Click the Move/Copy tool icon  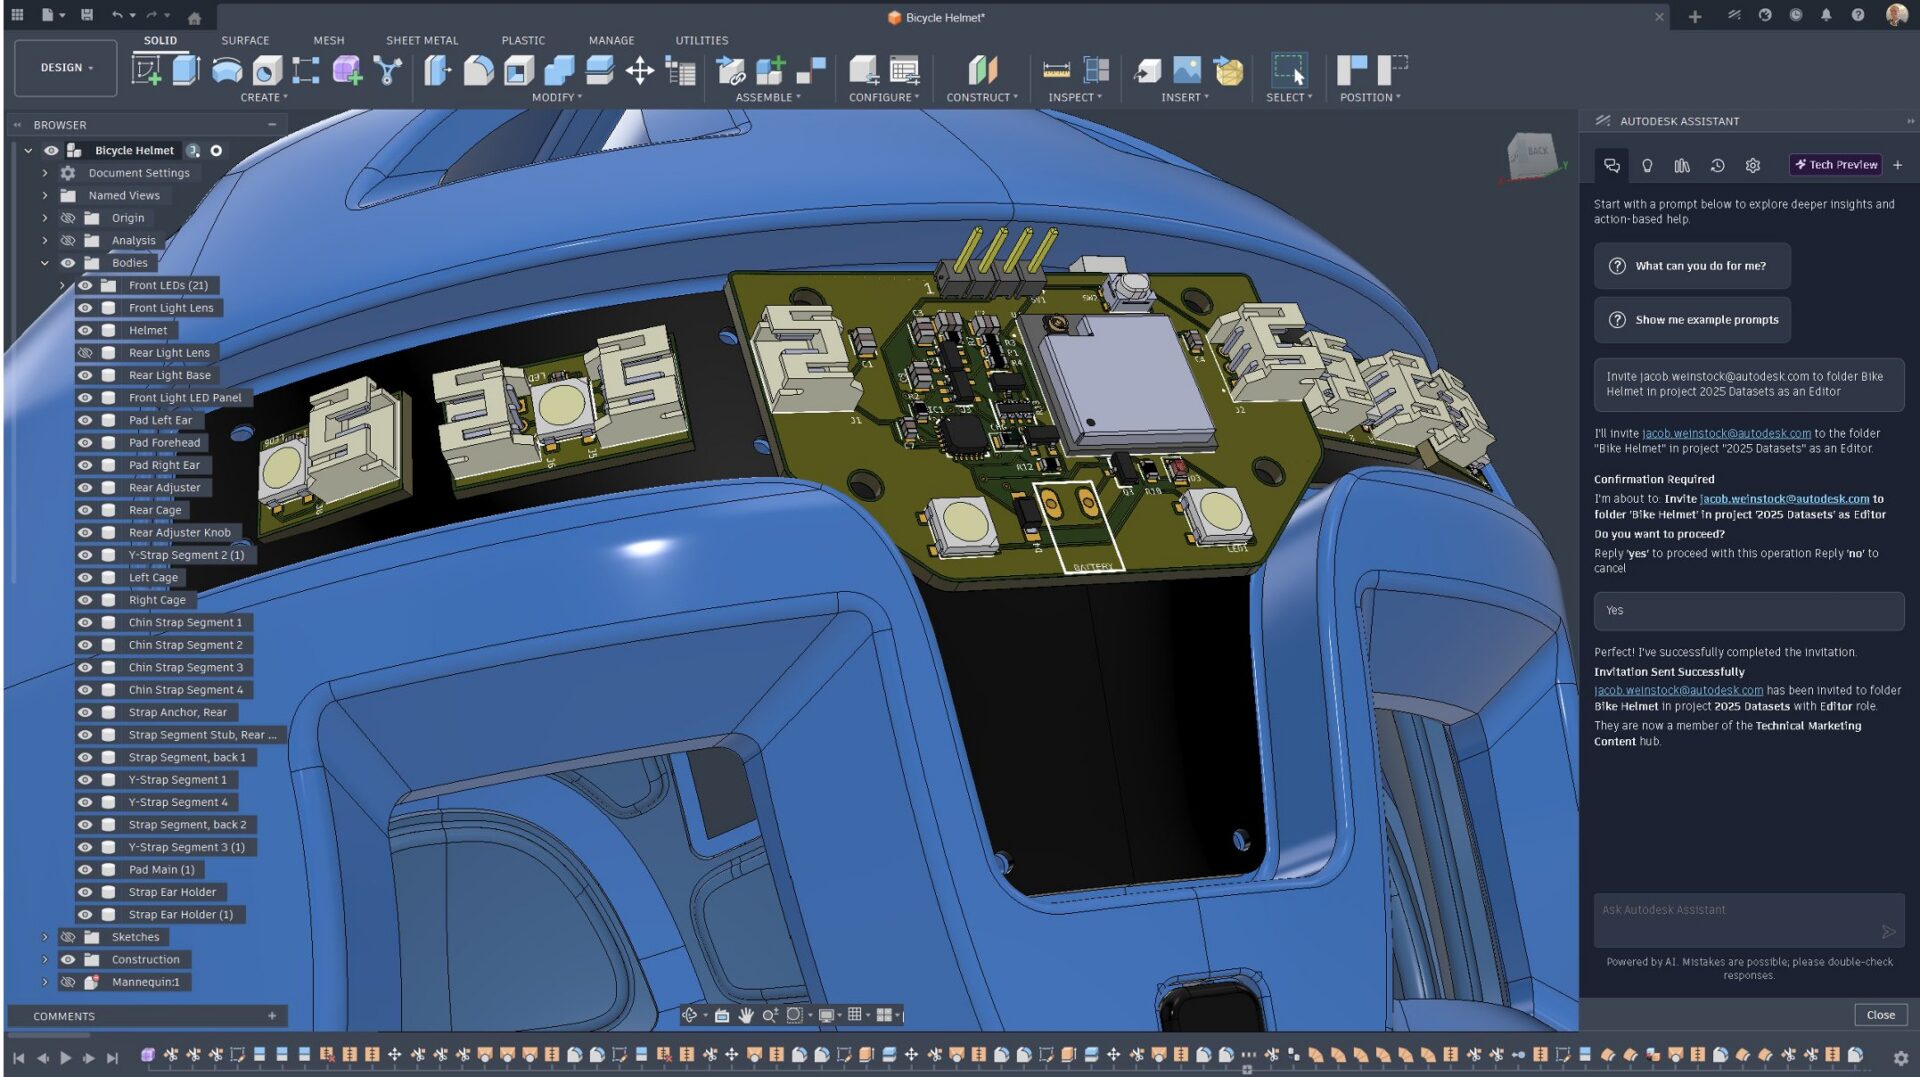pyautogui.click(x=639, y=70)
